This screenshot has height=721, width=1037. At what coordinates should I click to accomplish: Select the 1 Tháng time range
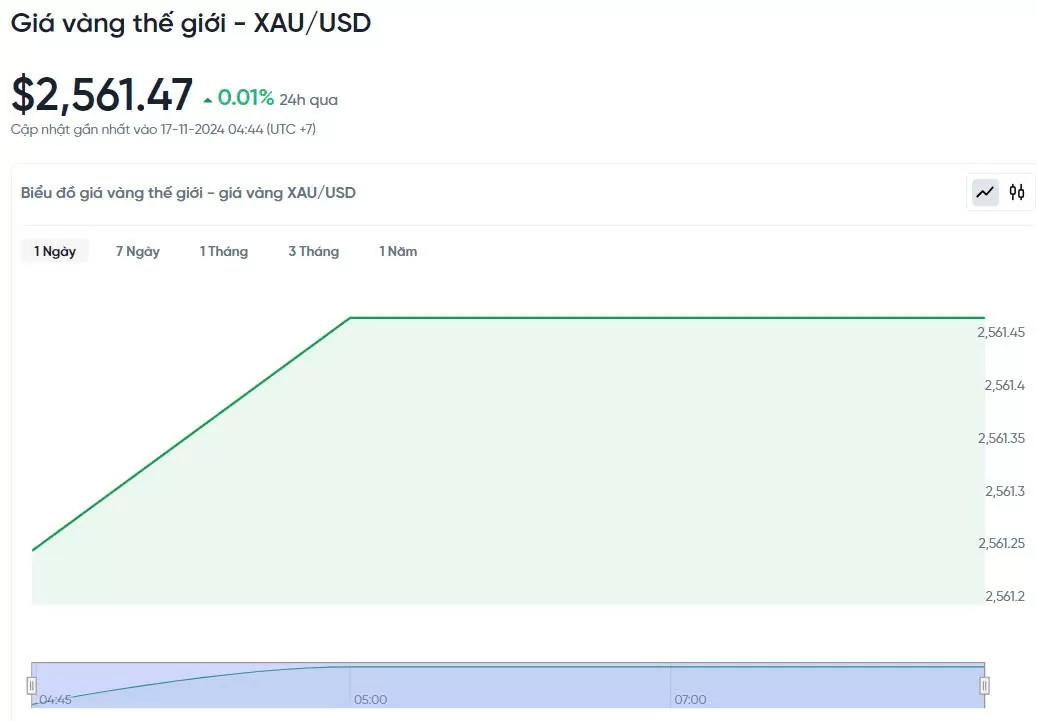224,251
